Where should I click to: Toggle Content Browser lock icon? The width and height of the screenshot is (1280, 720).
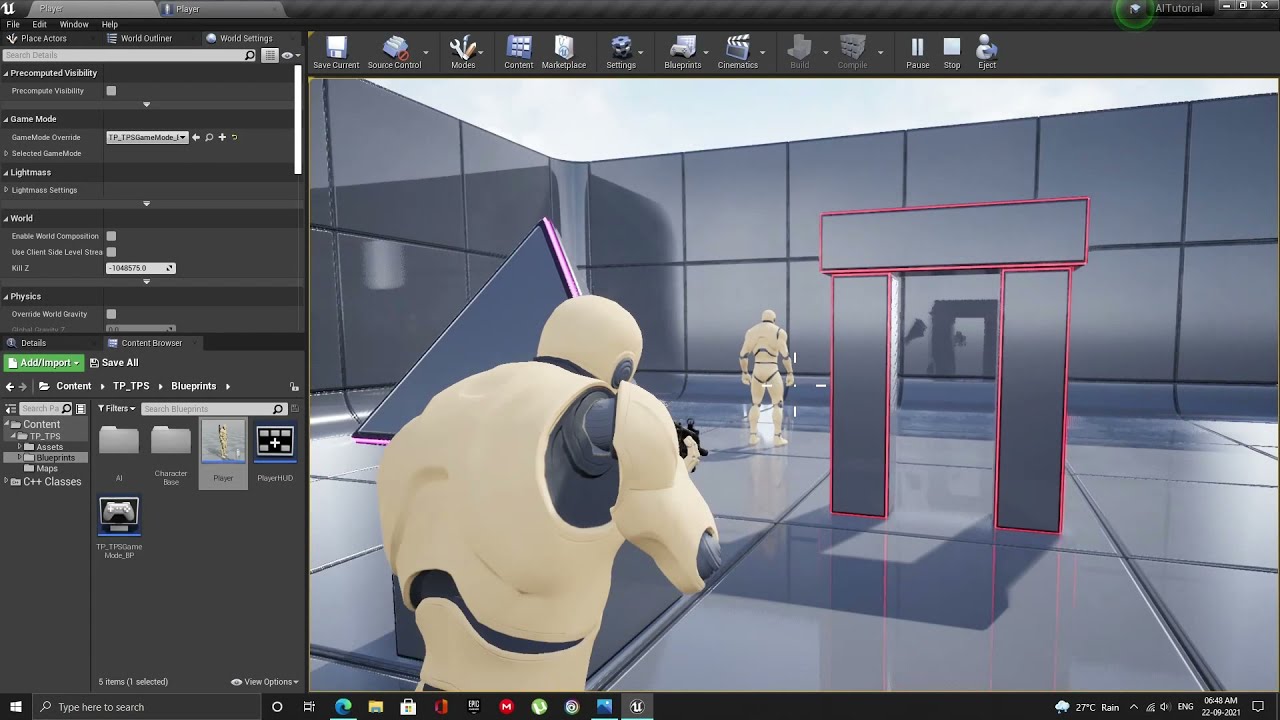(294, 387)
